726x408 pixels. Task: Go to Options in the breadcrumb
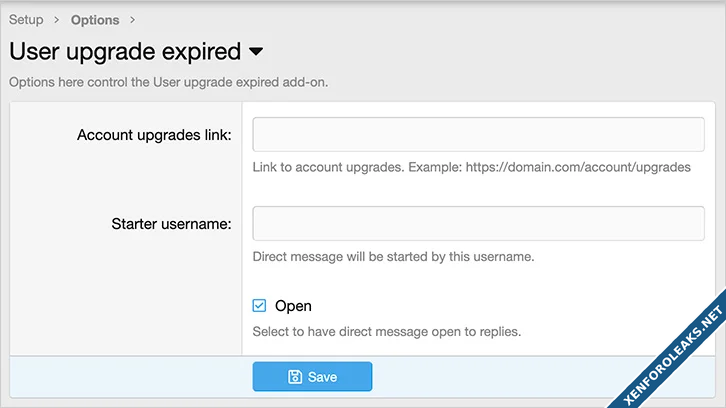point(95,20)
